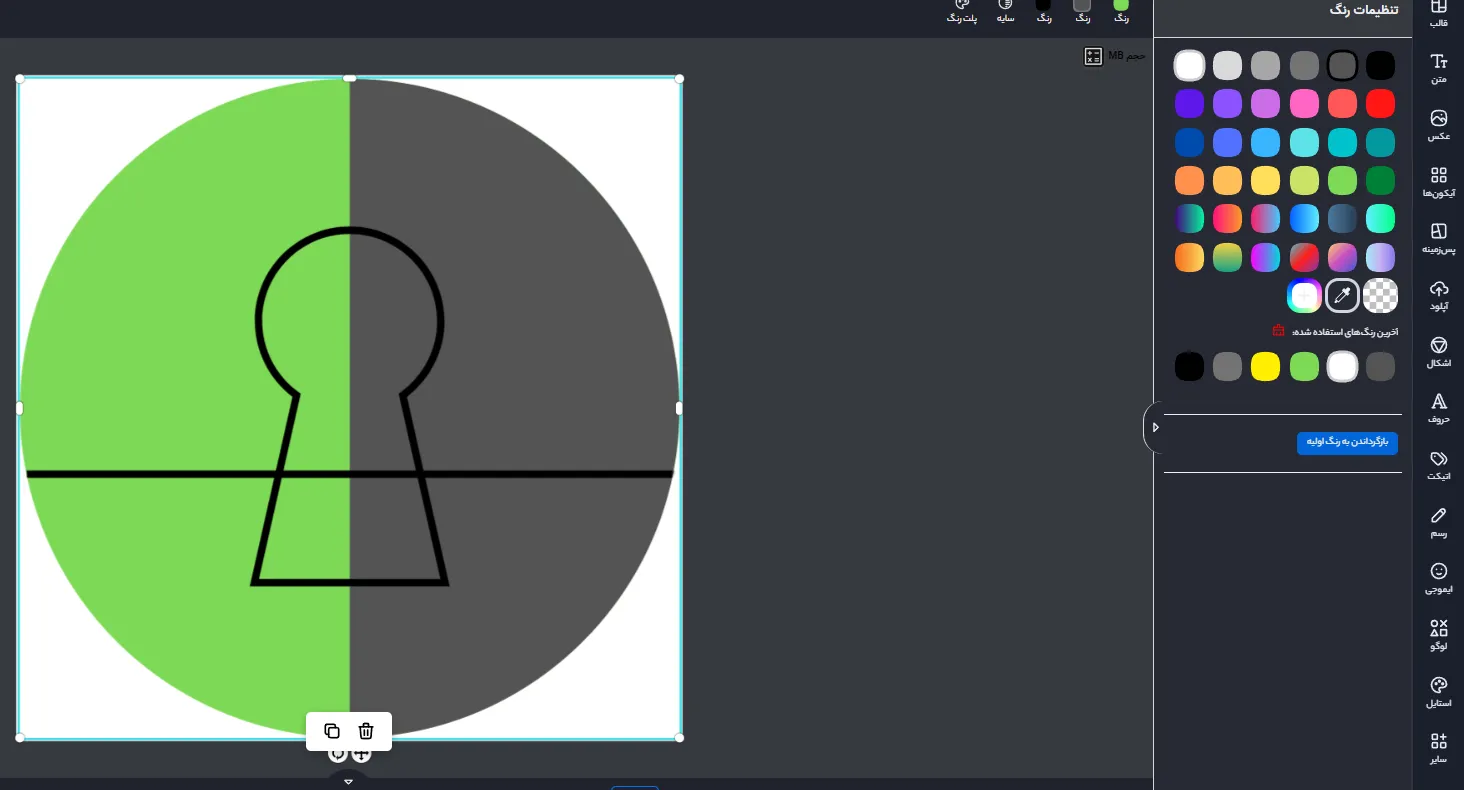Click the بازگرداندن به رنگ اولیه reset button
Screen dimensions: 1464x790
click(x=1347, y=442)
